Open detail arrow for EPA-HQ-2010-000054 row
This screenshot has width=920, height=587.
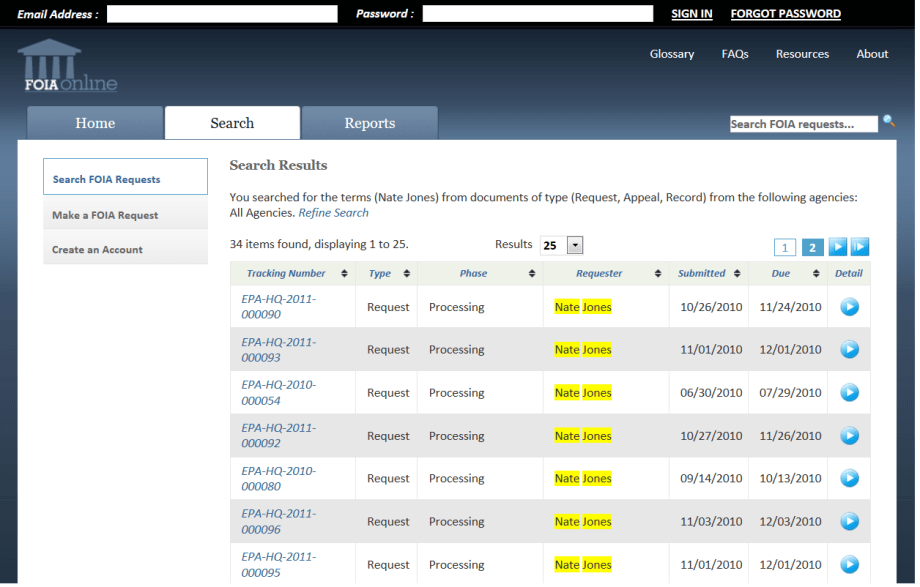849,393
